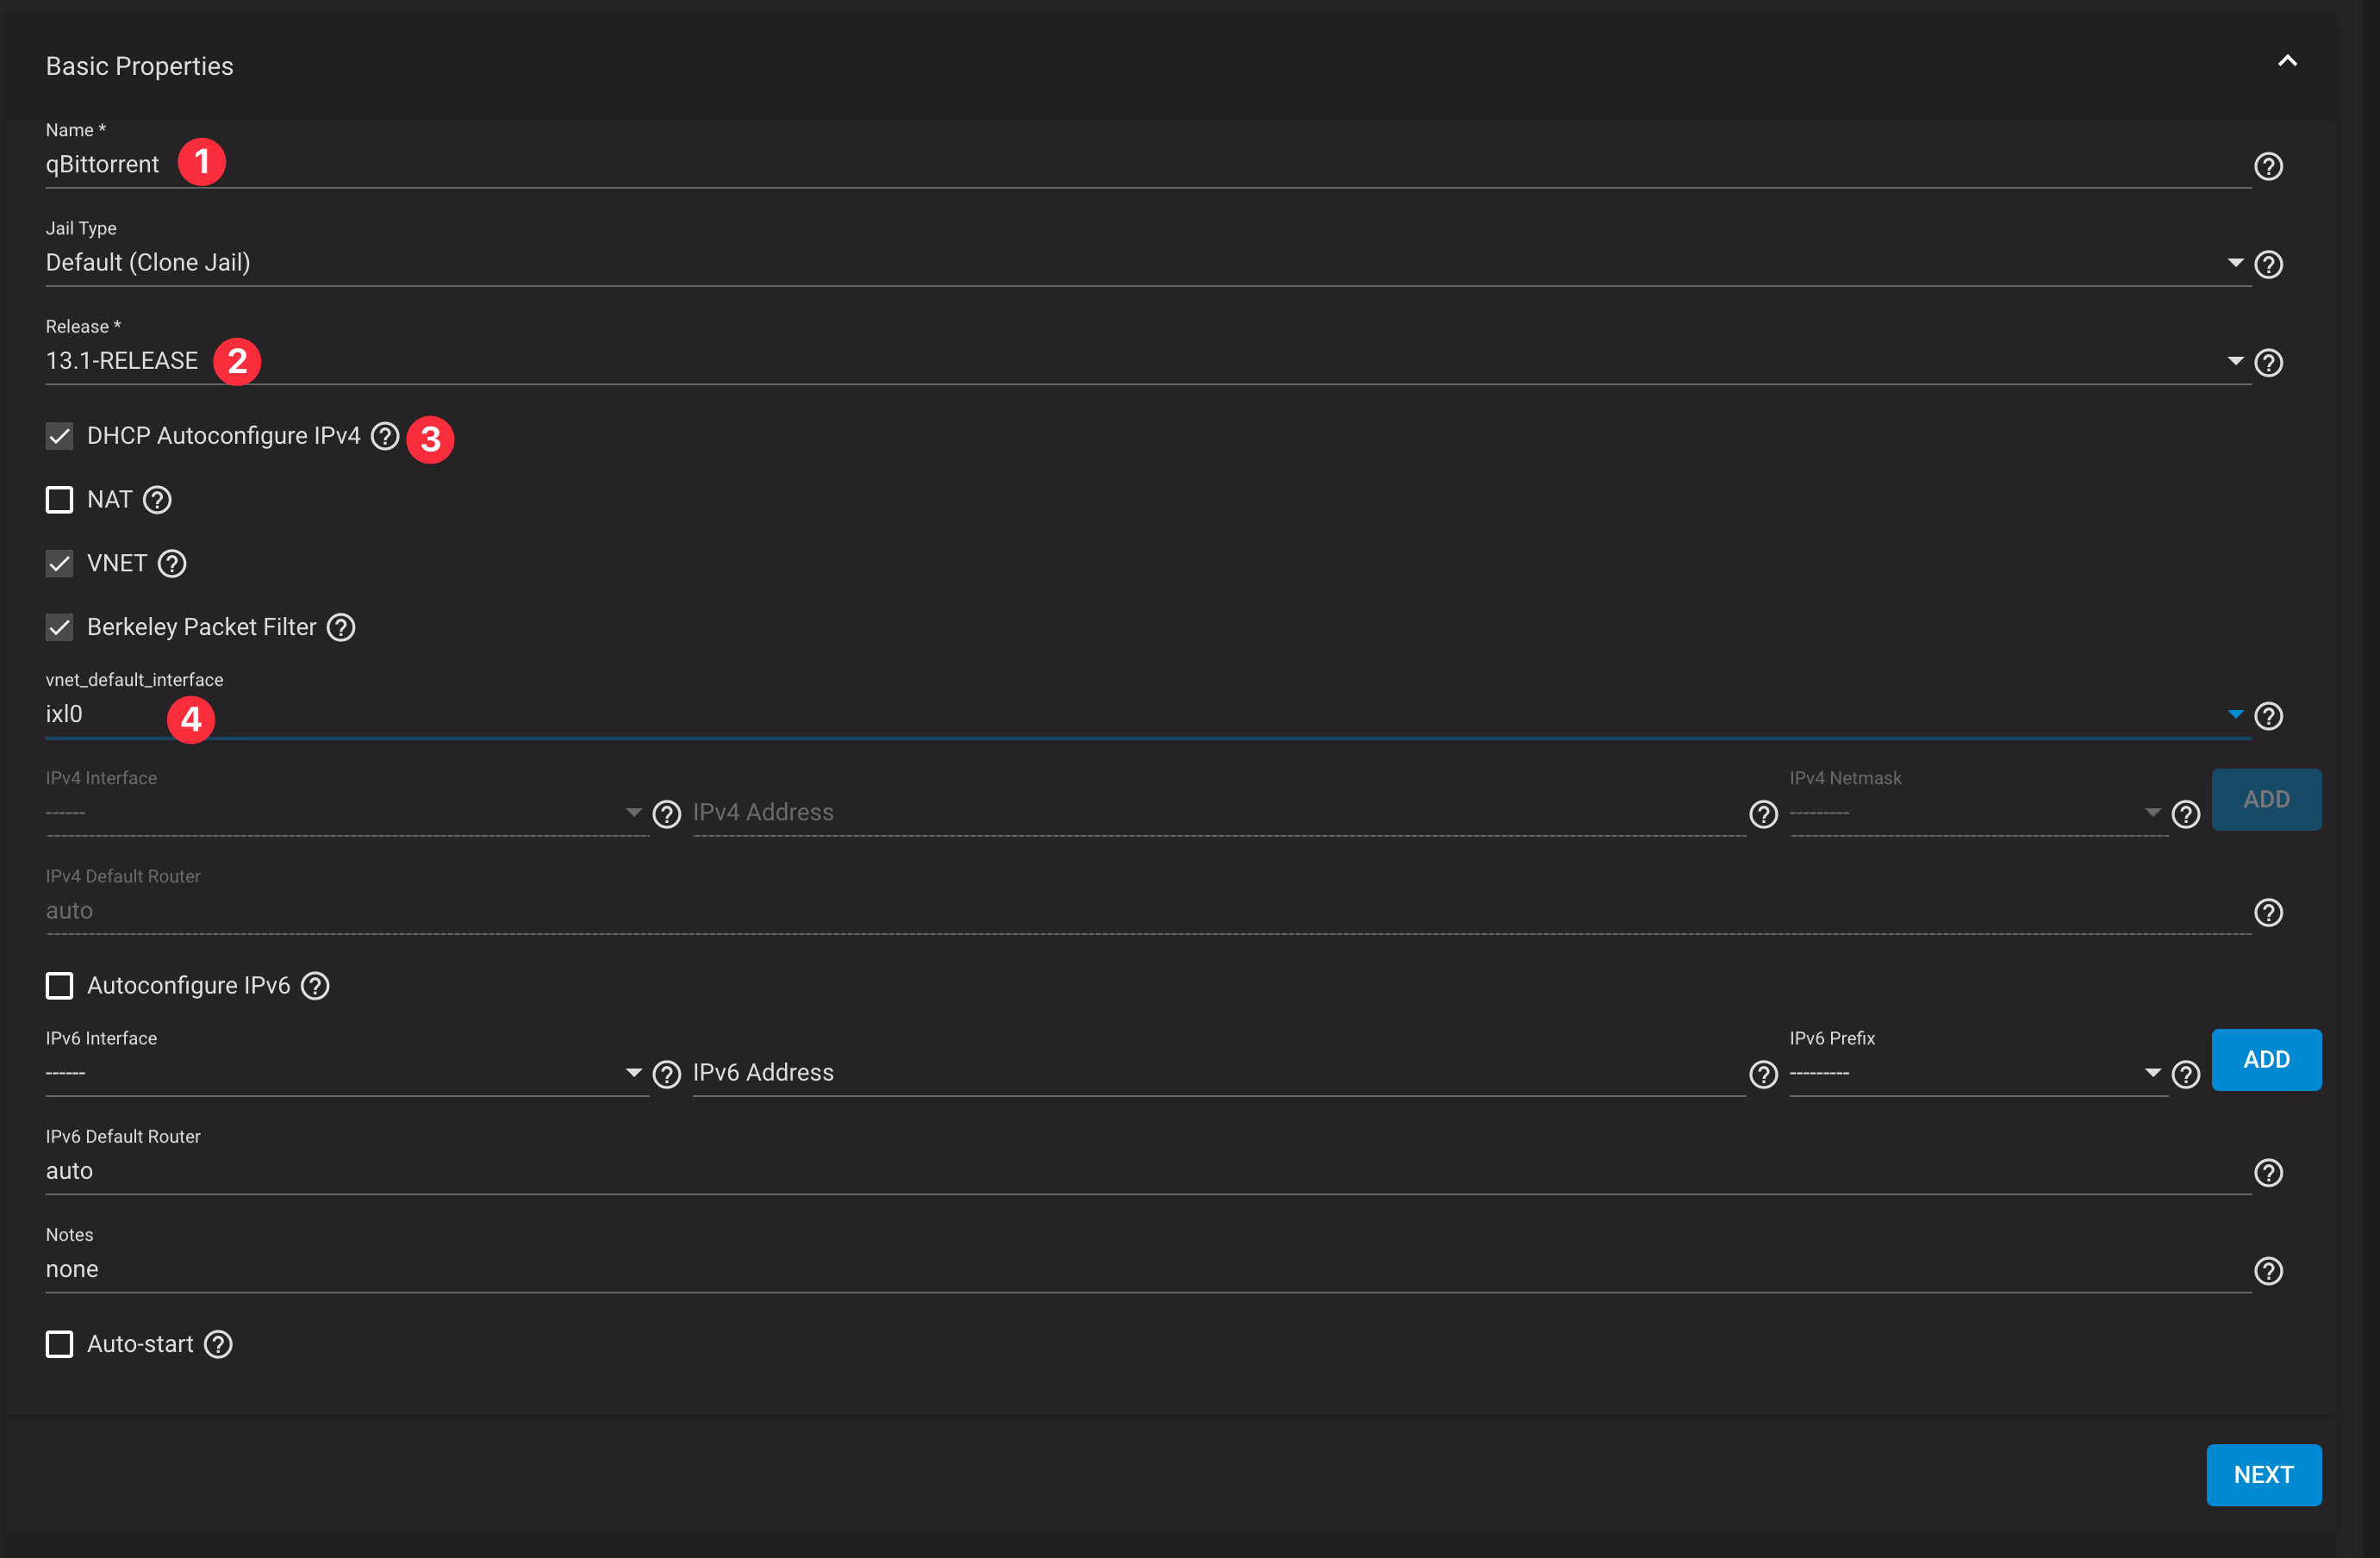Image resolution: width=2380 pixels, height=1558 pixels.
Task: Open the IPv6 Prefix dropdown
Action: [x=1978, y=1073]
